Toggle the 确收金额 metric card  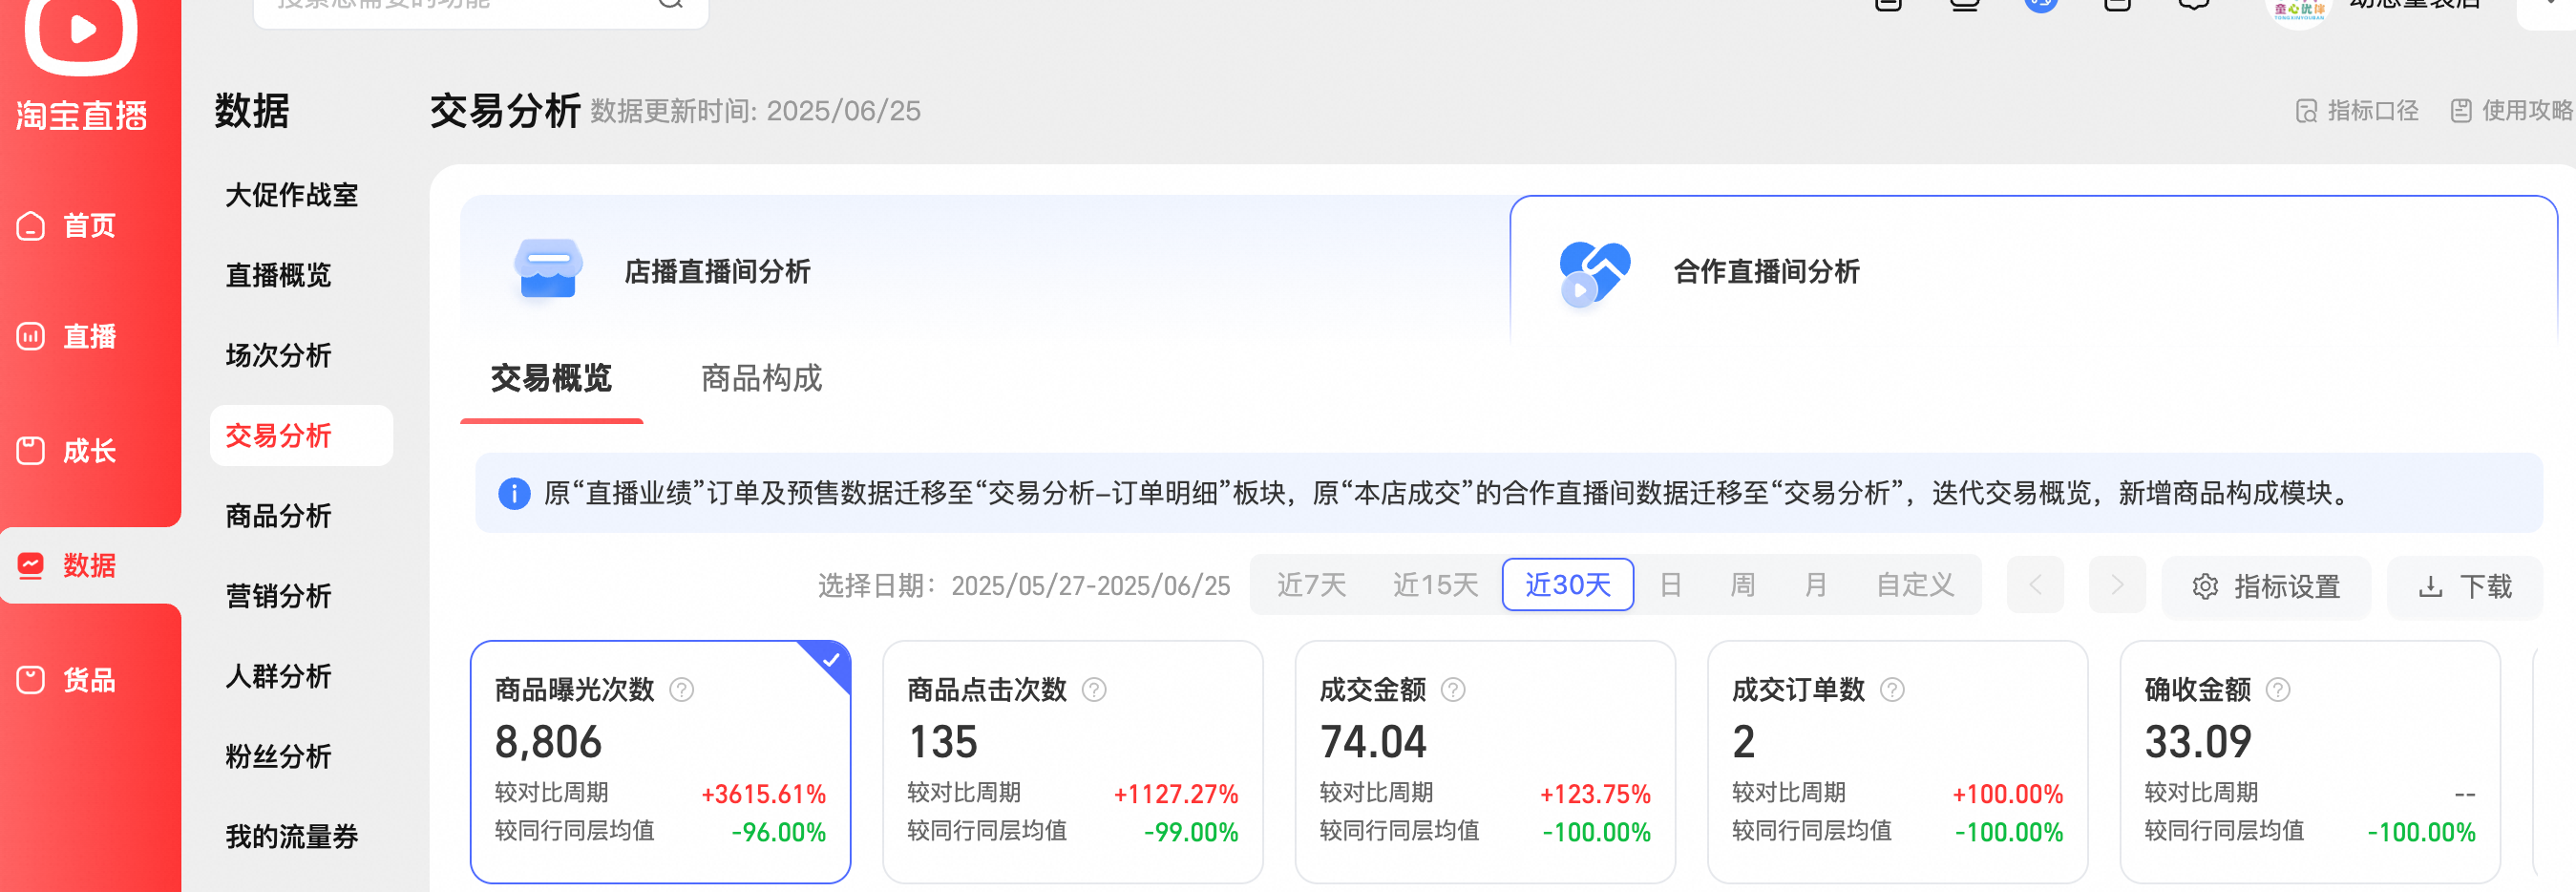point(2310,762)
